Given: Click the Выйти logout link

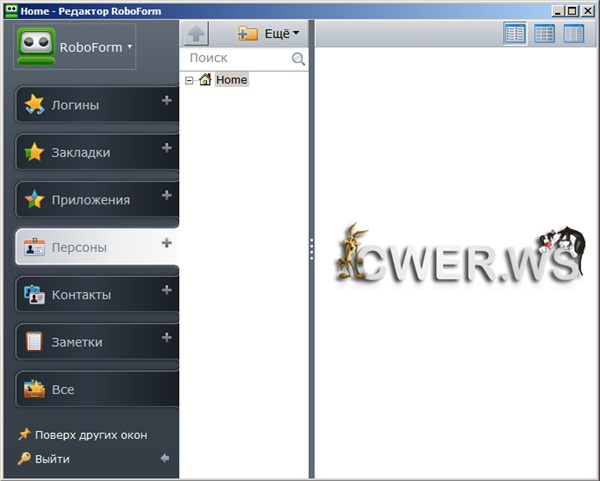Looking at the screenshot, I should (52, 459).
